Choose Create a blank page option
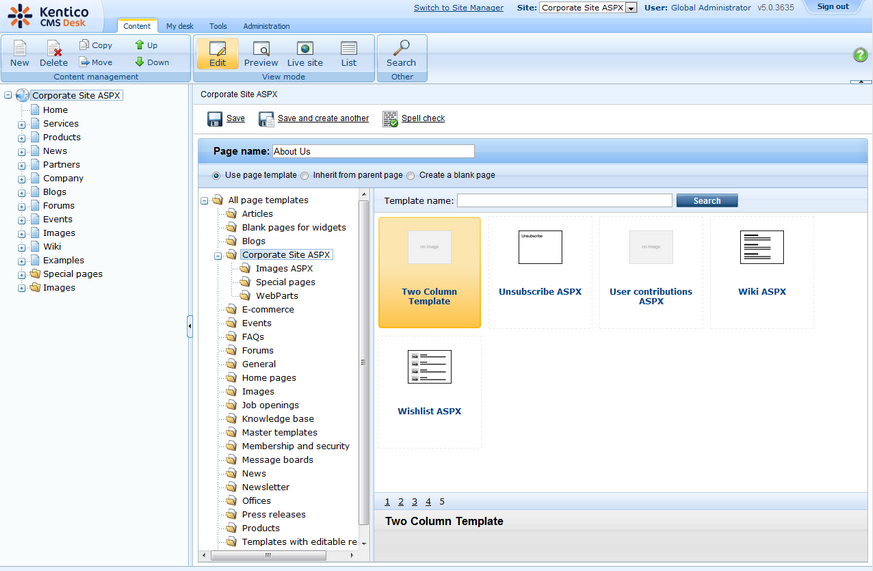The width and height of the screenshot is (873, 571). pyautogui.click(x=411, y=175)
